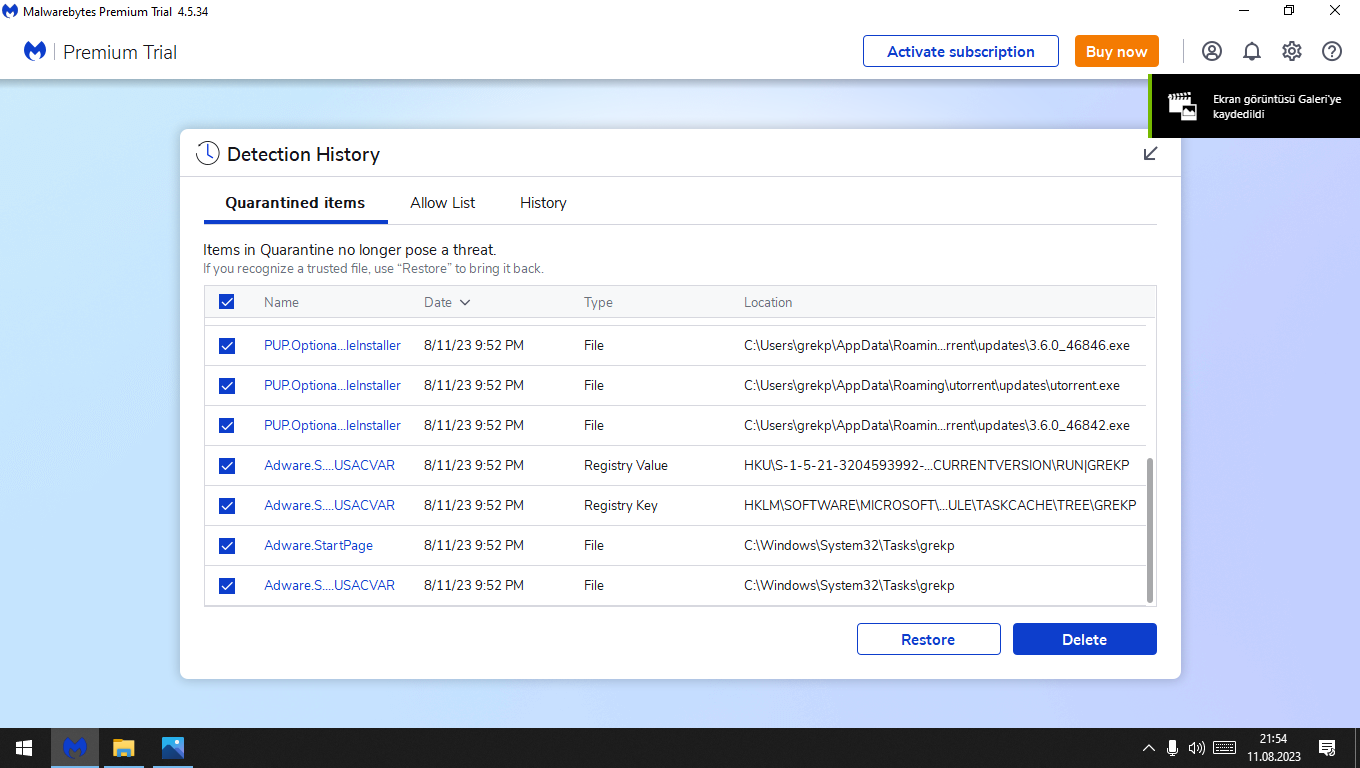The width and height of the screenshot is (1360, 768).
Task: Click the HKLM location ending in TREE\GREKP
Action: click(x=940, y=506)
